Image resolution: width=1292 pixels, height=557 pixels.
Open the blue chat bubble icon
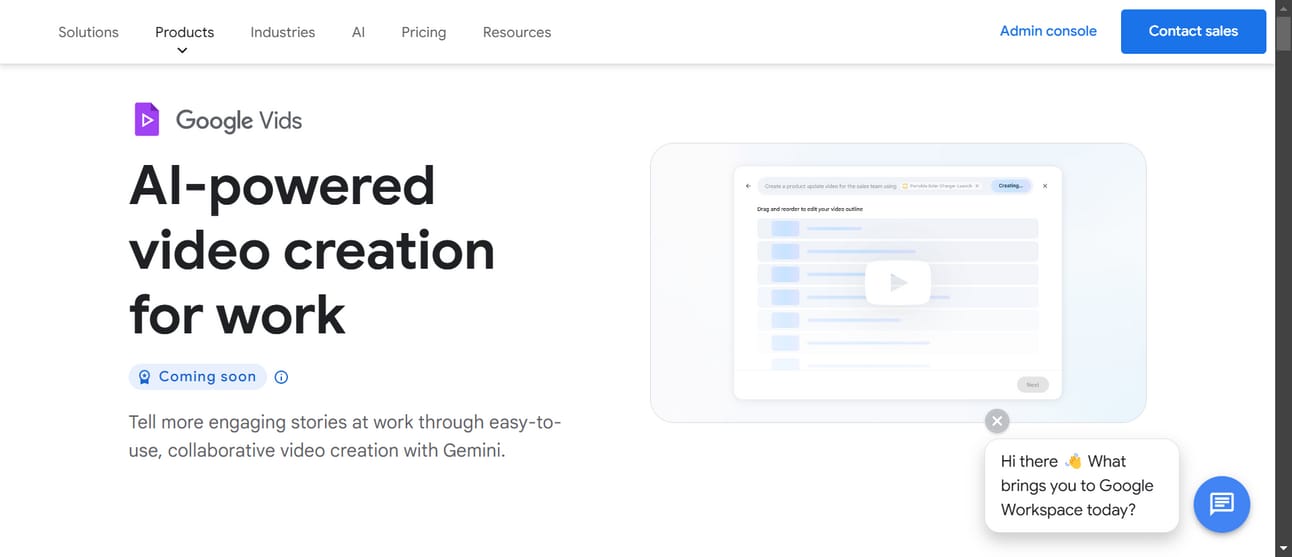1222,503
